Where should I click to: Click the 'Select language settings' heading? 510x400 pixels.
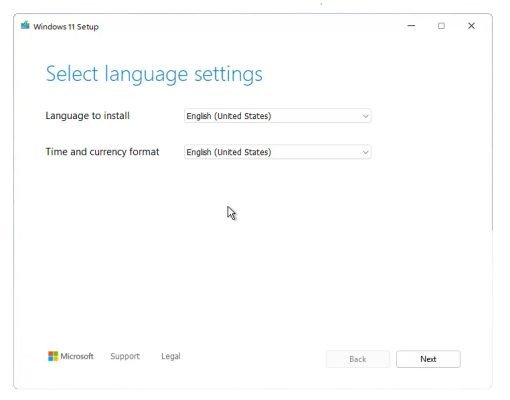154,74
